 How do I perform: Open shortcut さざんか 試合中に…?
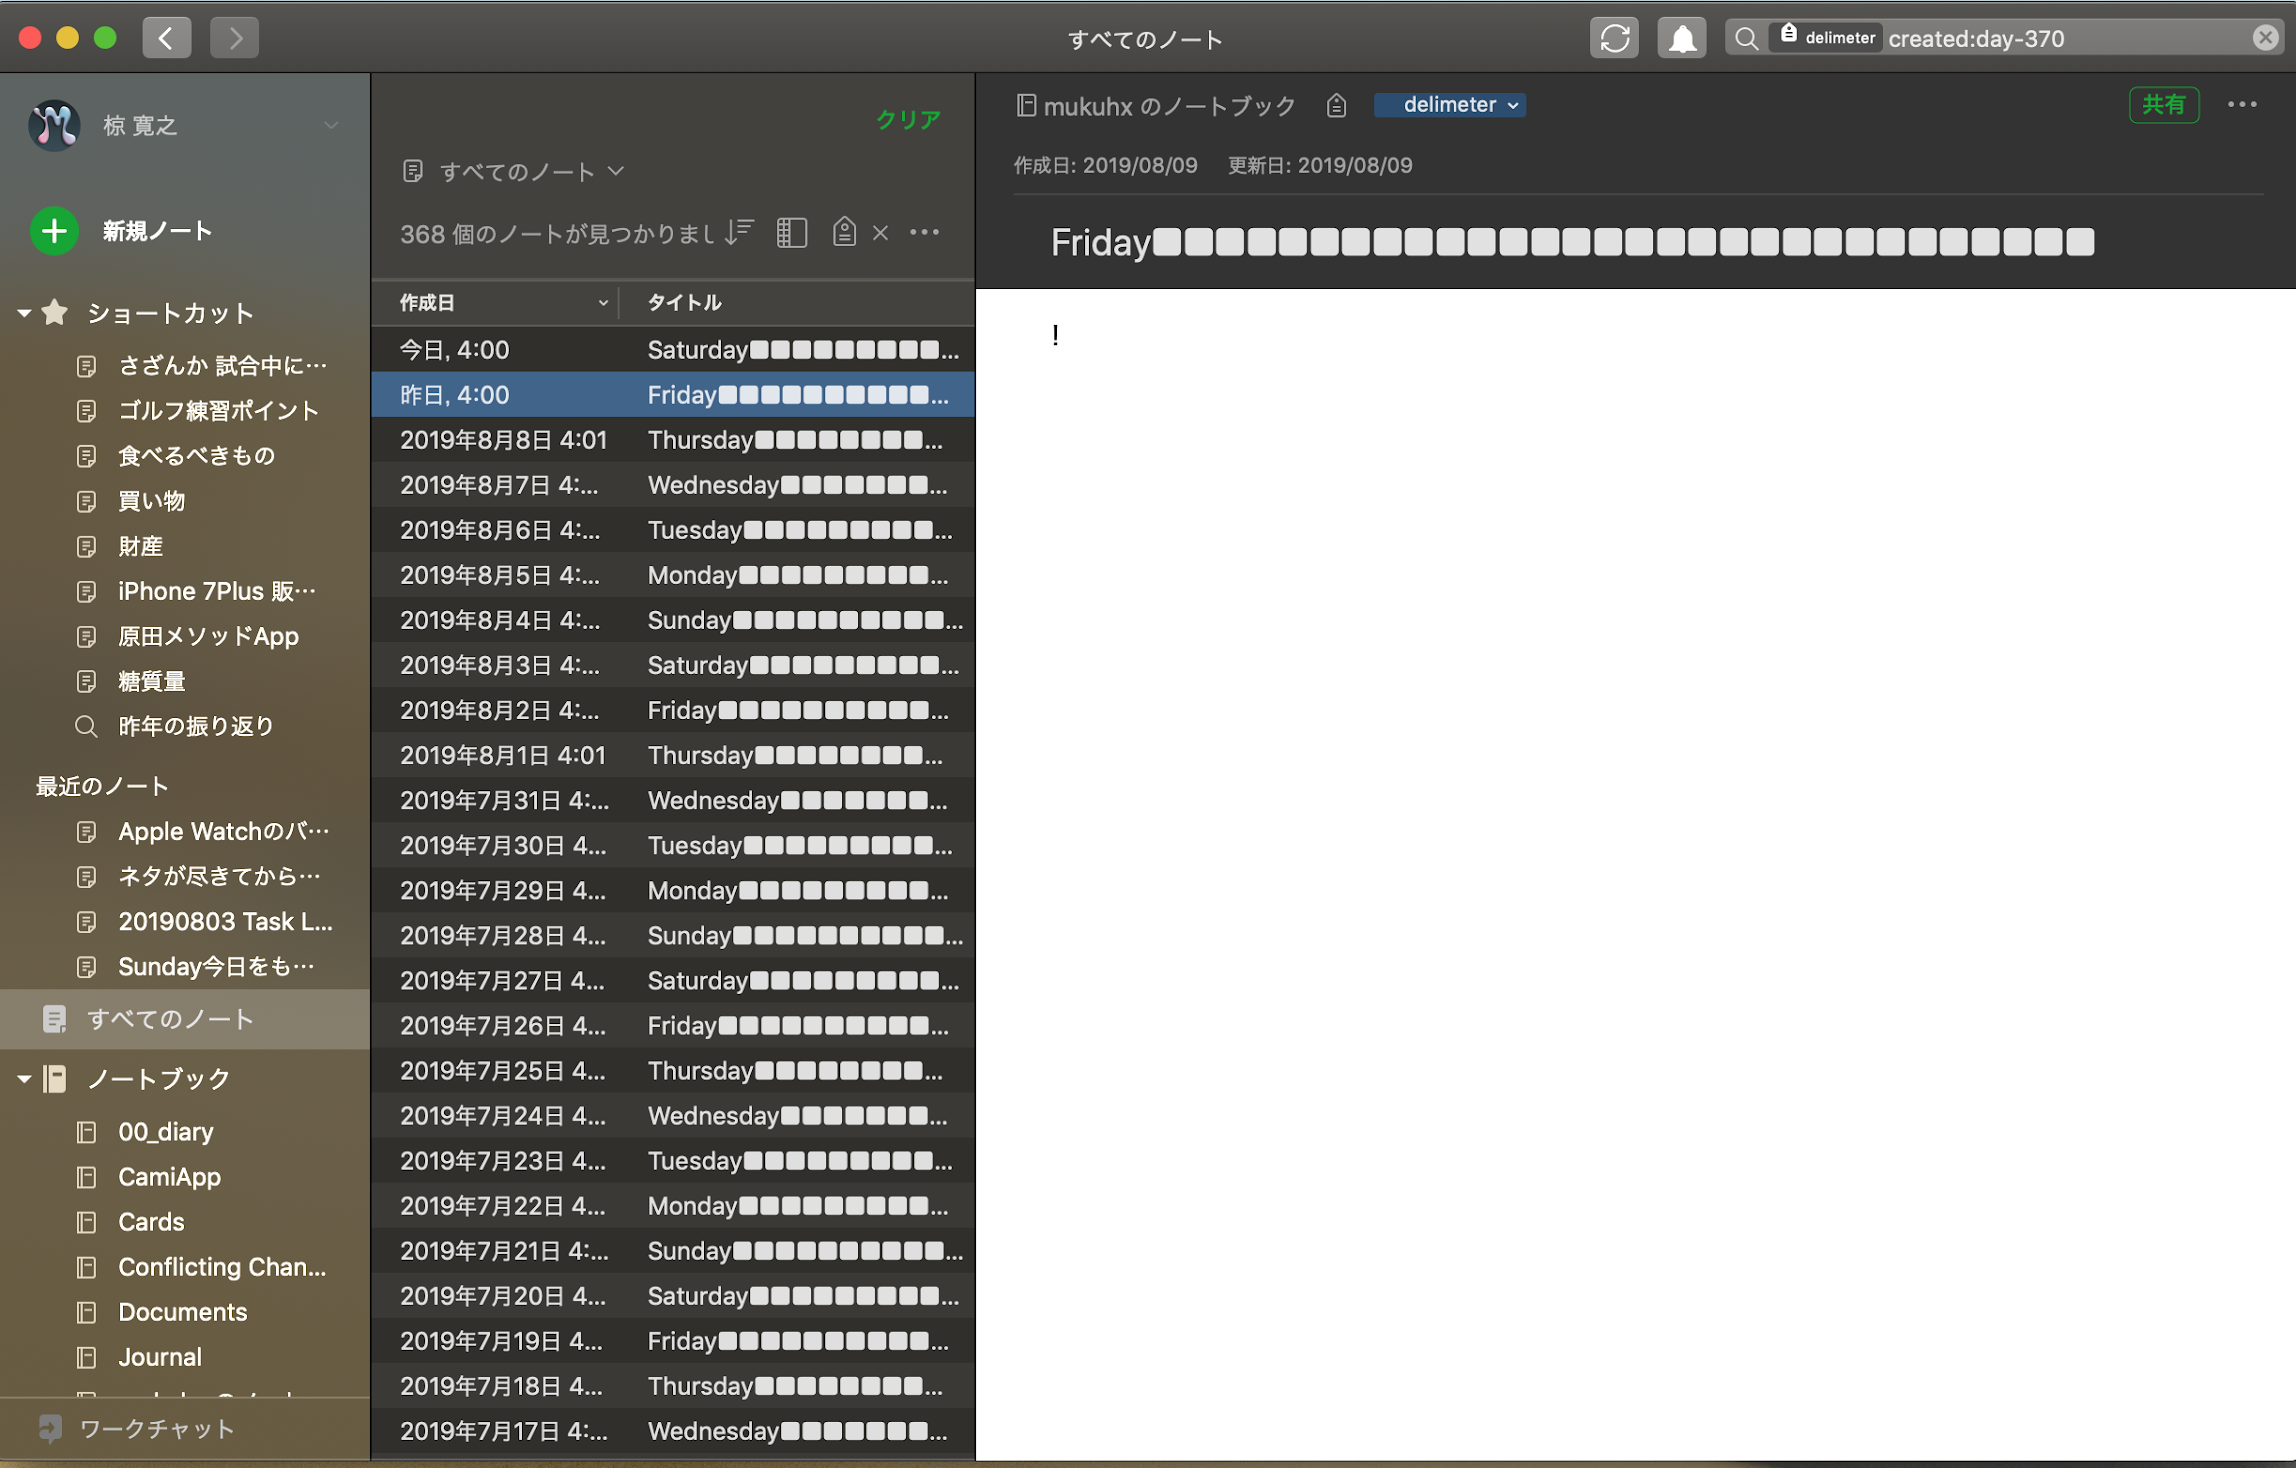point(222,365)
